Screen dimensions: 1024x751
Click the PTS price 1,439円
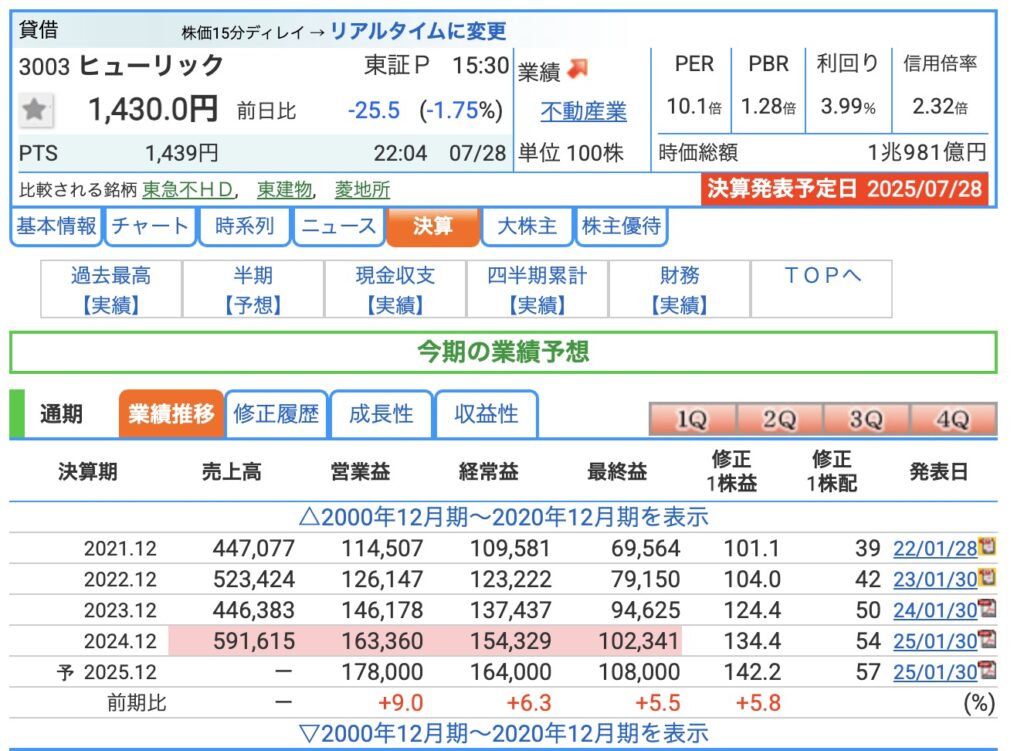[x=182, y=153]
